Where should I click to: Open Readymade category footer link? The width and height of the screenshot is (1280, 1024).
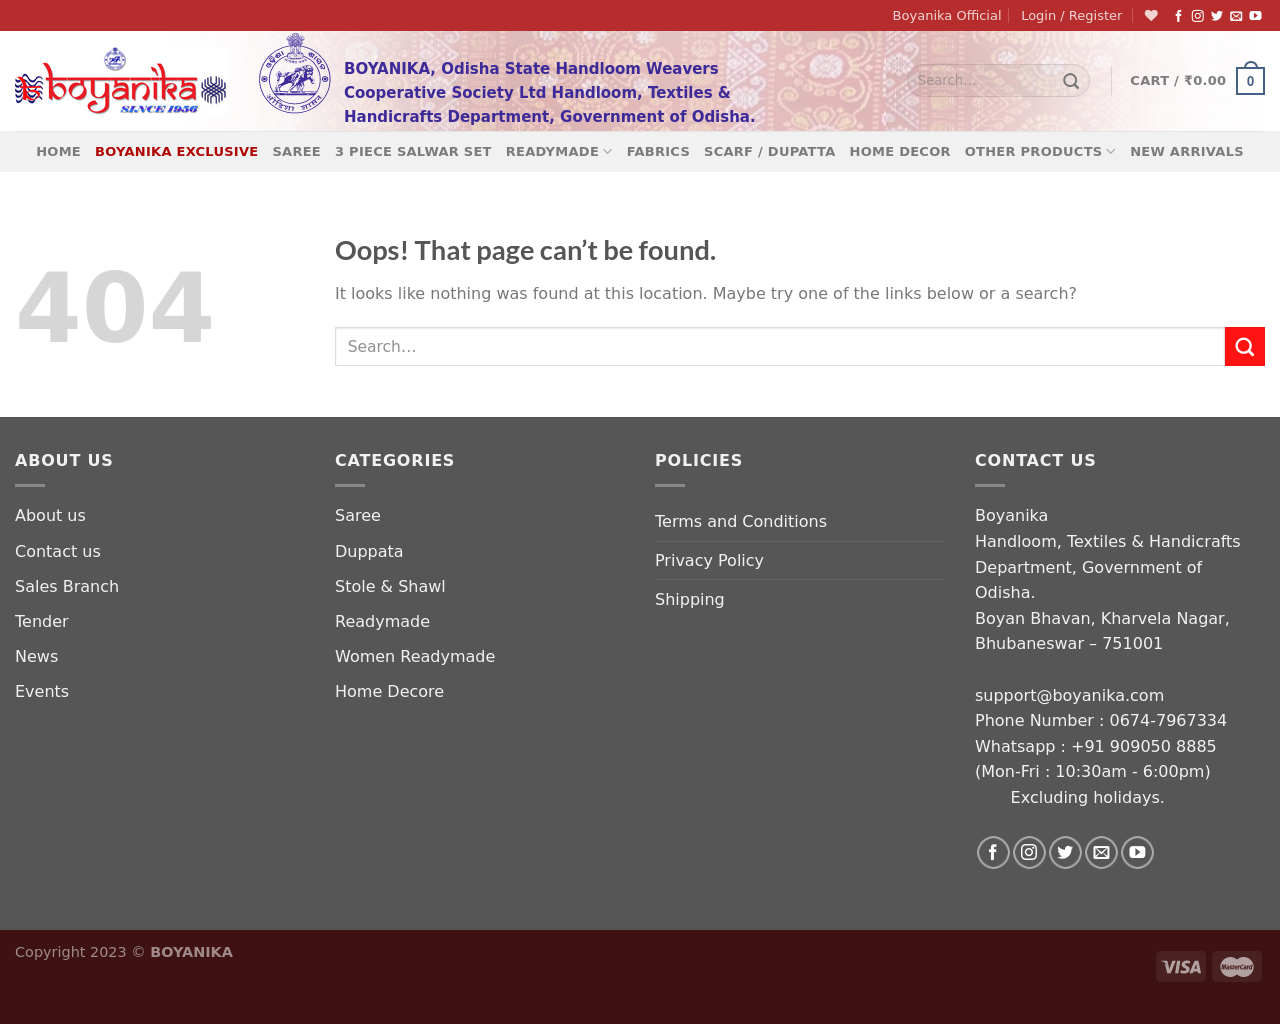point(382,622)
